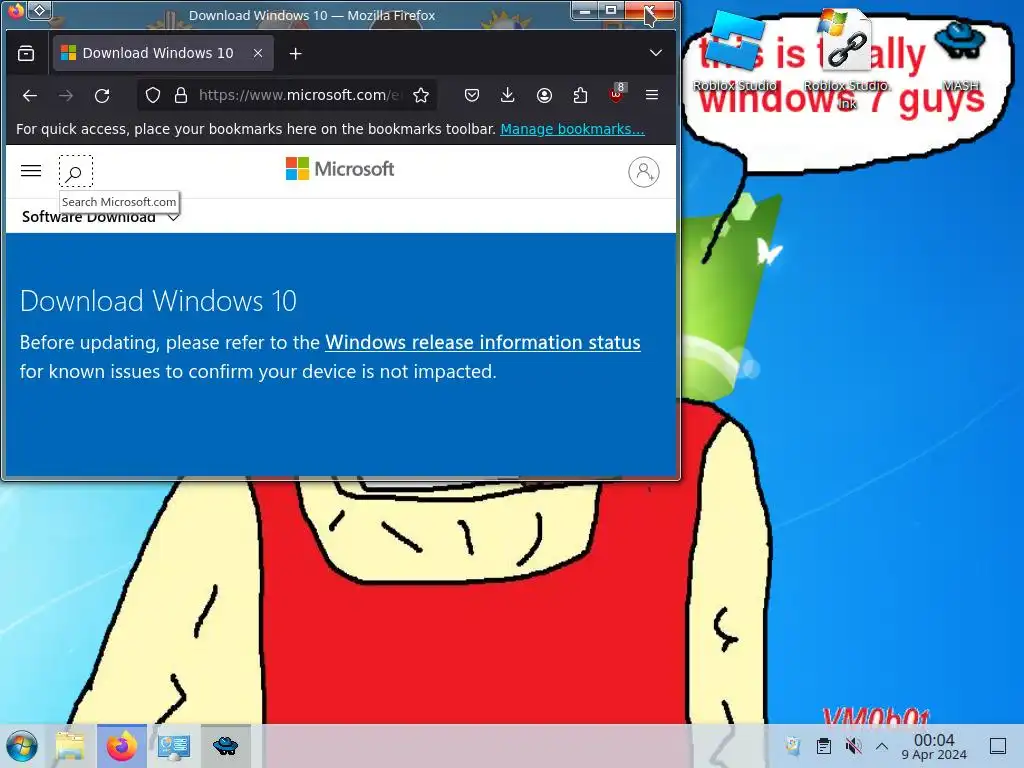Open the tracking protection shield icon

[x=153, y=95]
